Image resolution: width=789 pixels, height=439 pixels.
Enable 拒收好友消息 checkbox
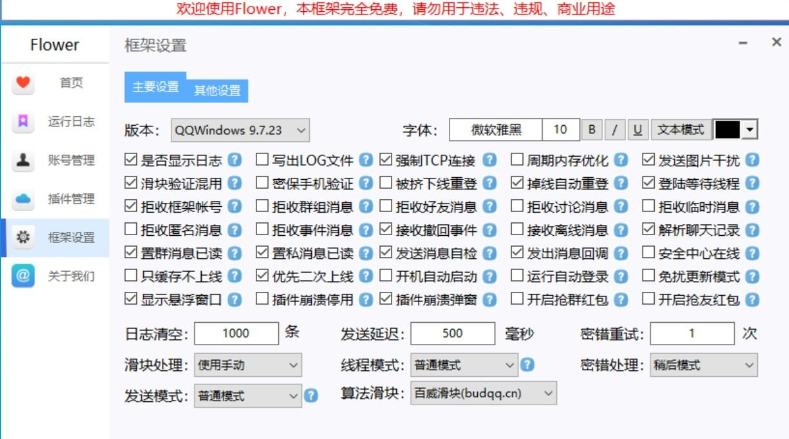[x=386, y=206]
